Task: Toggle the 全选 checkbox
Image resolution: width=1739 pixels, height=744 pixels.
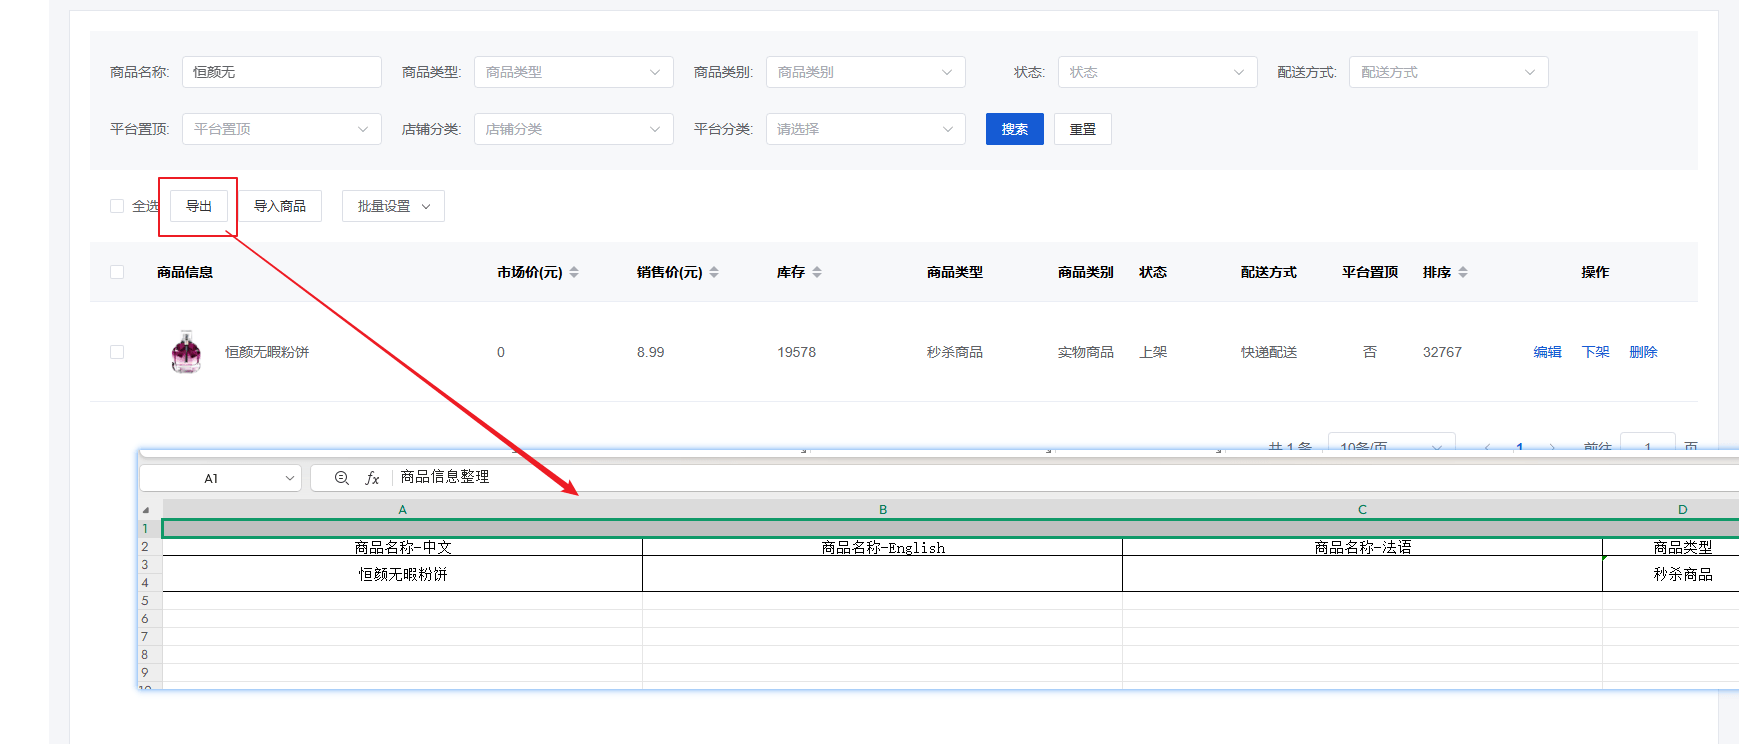Action: (117, 206)
